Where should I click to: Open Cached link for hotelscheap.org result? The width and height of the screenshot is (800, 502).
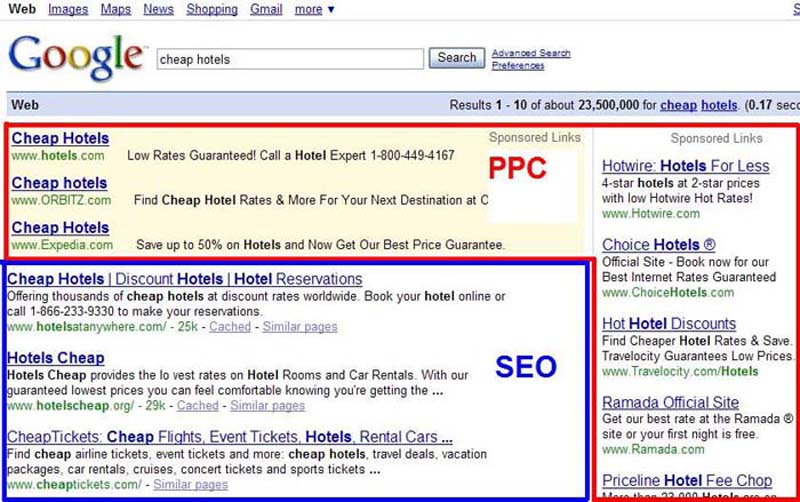coord(197,406)
